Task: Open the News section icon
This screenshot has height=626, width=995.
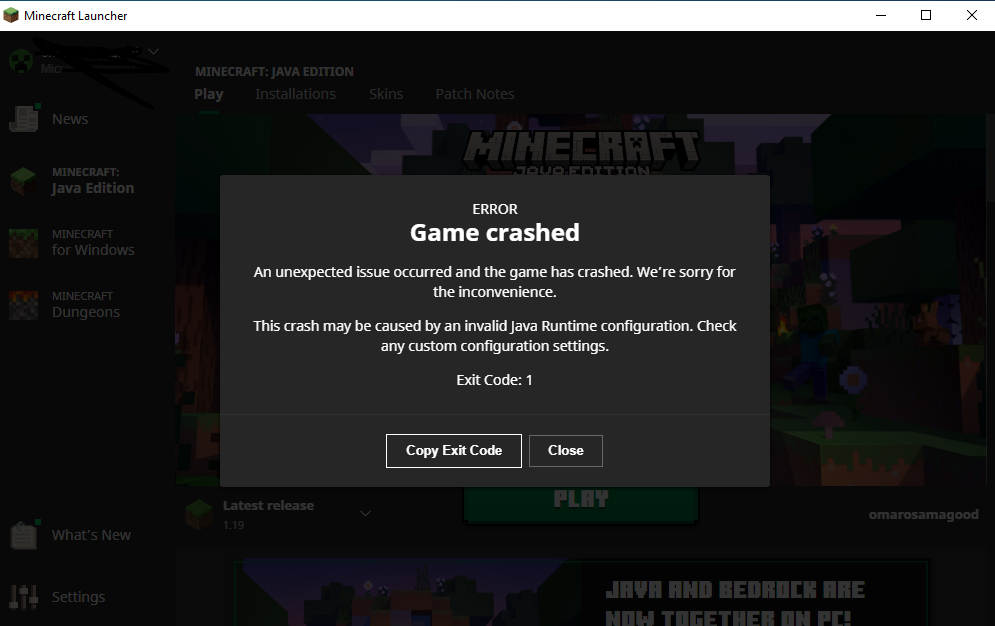Action: (x=24, y=119)
